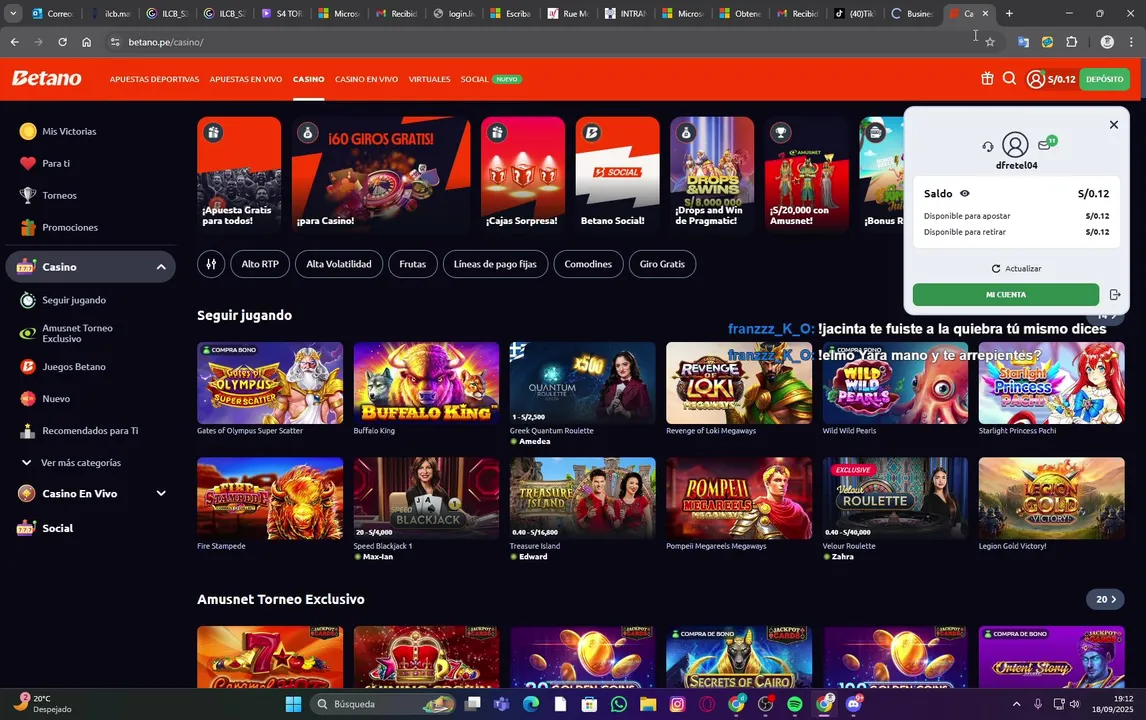Click the green Depósito button
This screenshot has width=1146, height=720.
(1104, 79)
